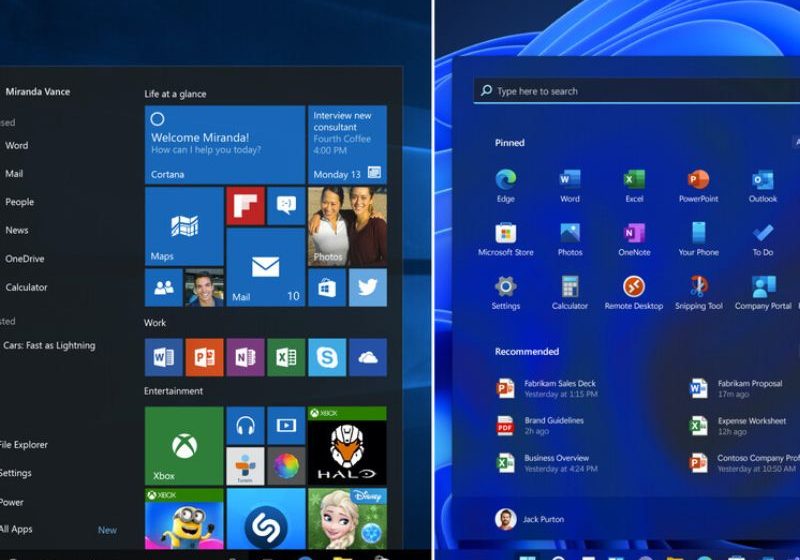Open the Maps tile
800x560 pixels.
(184, 226)
